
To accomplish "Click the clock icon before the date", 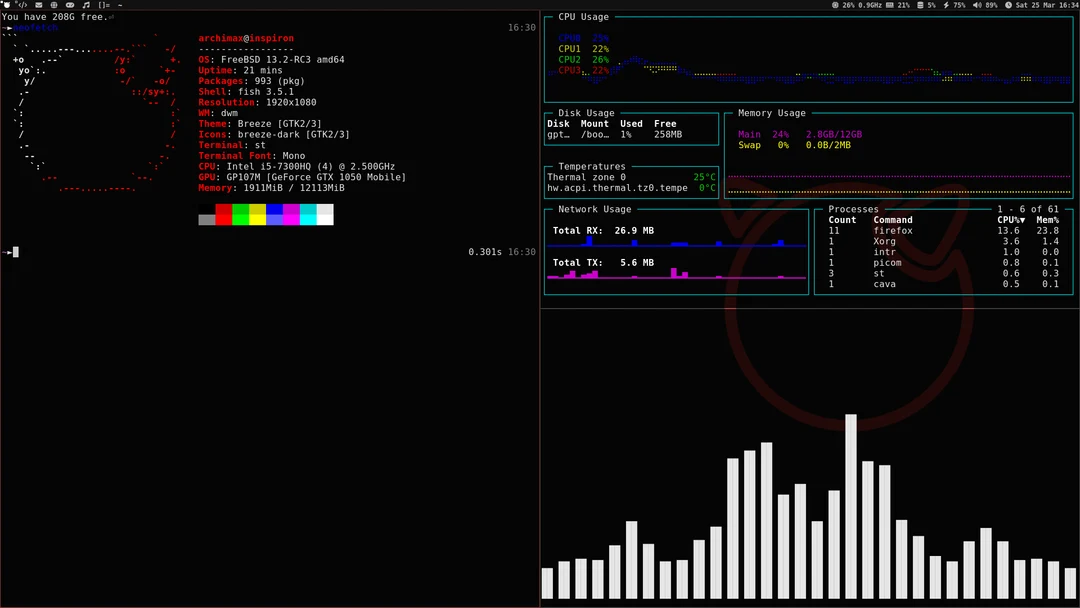I will point(1008,5).
